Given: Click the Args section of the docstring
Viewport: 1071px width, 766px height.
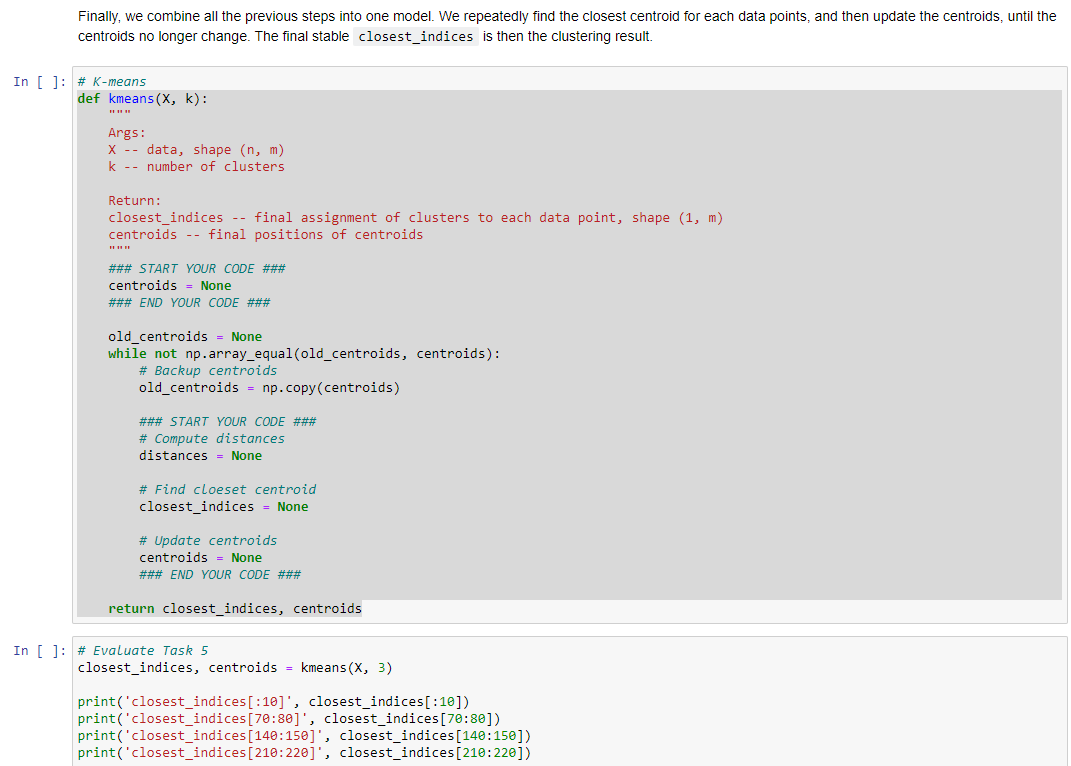Looking at the screenshot, I should (124, 132).
